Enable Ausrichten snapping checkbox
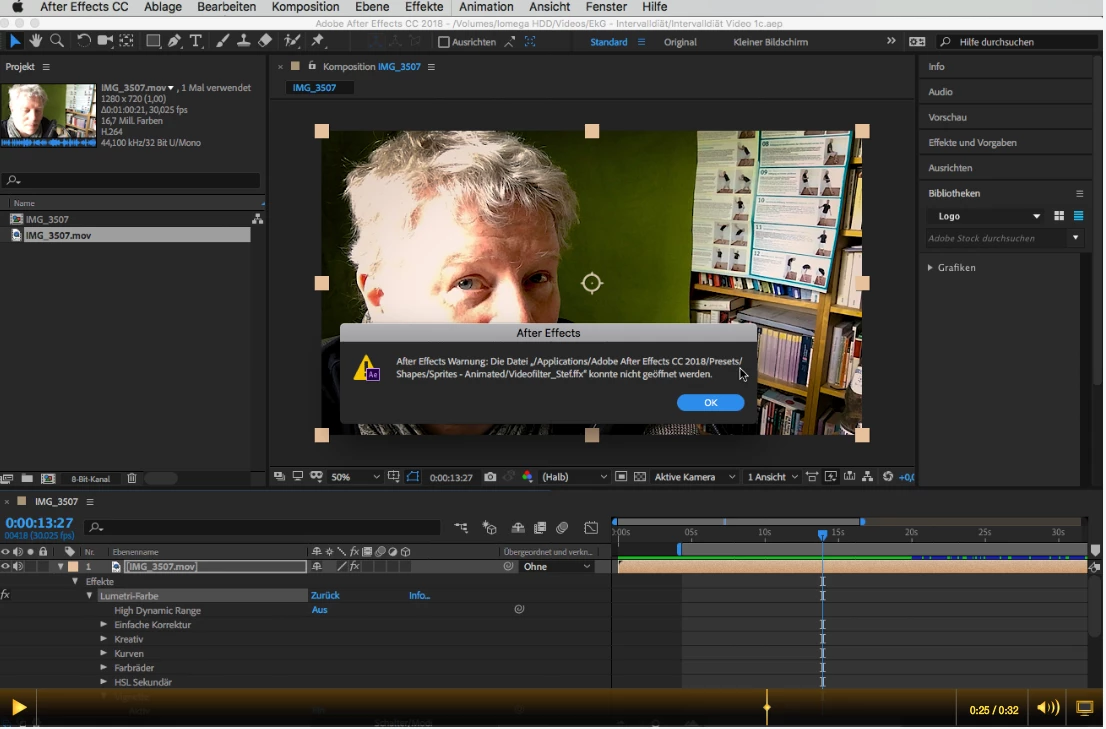The width and height of the screenshot is (1106, 729). (444, 42)
